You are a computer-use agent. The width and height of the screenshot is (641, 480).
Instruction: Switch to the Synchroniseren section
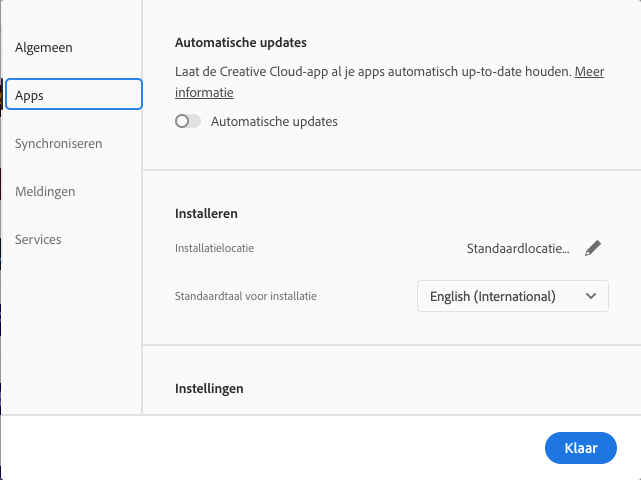coord(58,143)
